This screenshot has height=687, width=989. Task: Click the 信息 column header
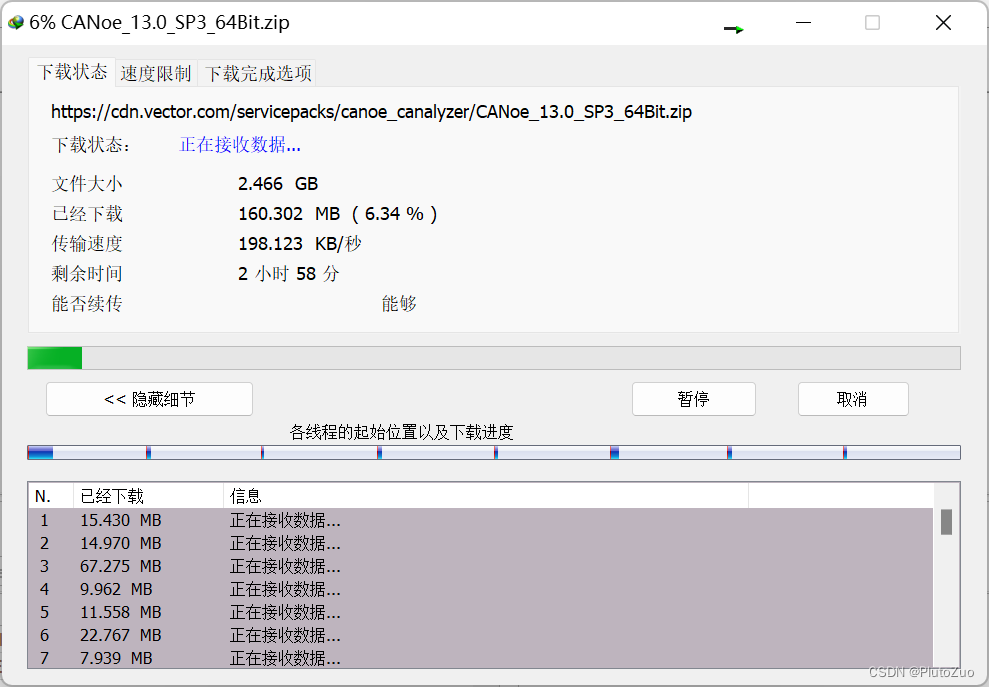486,496
